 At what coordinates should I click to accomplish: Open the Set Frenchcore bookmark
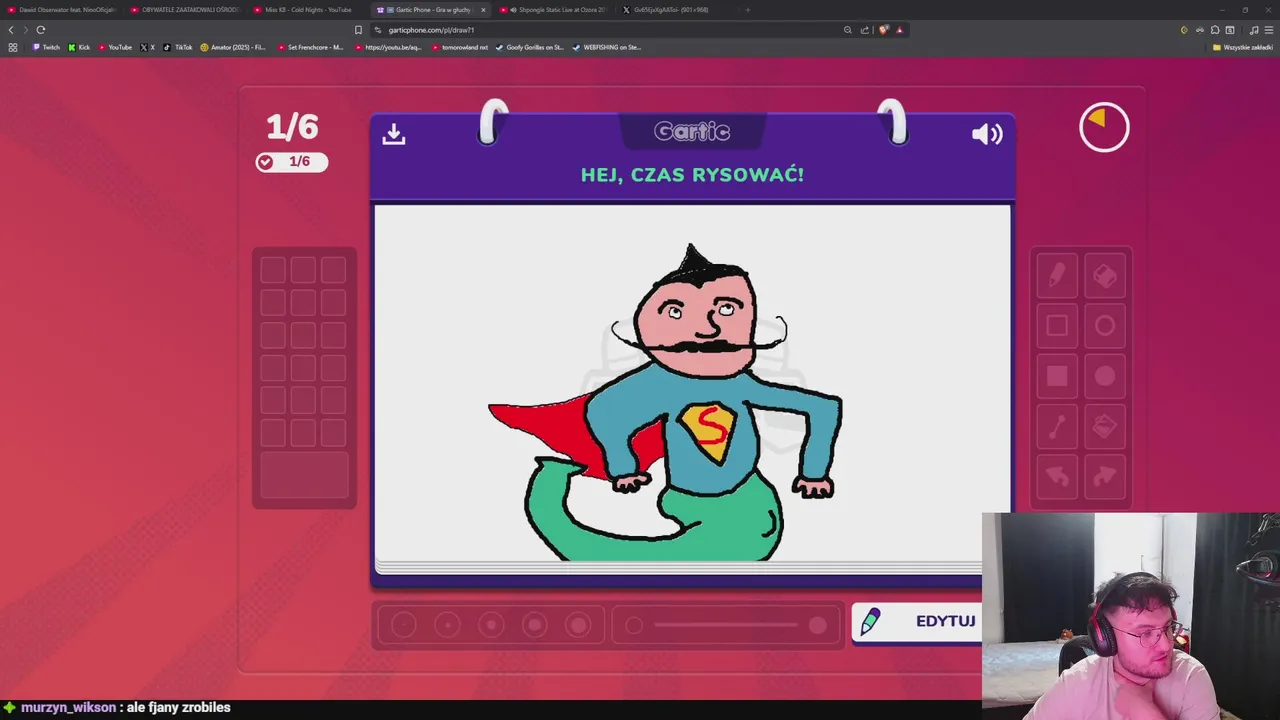tap(310, 47)
